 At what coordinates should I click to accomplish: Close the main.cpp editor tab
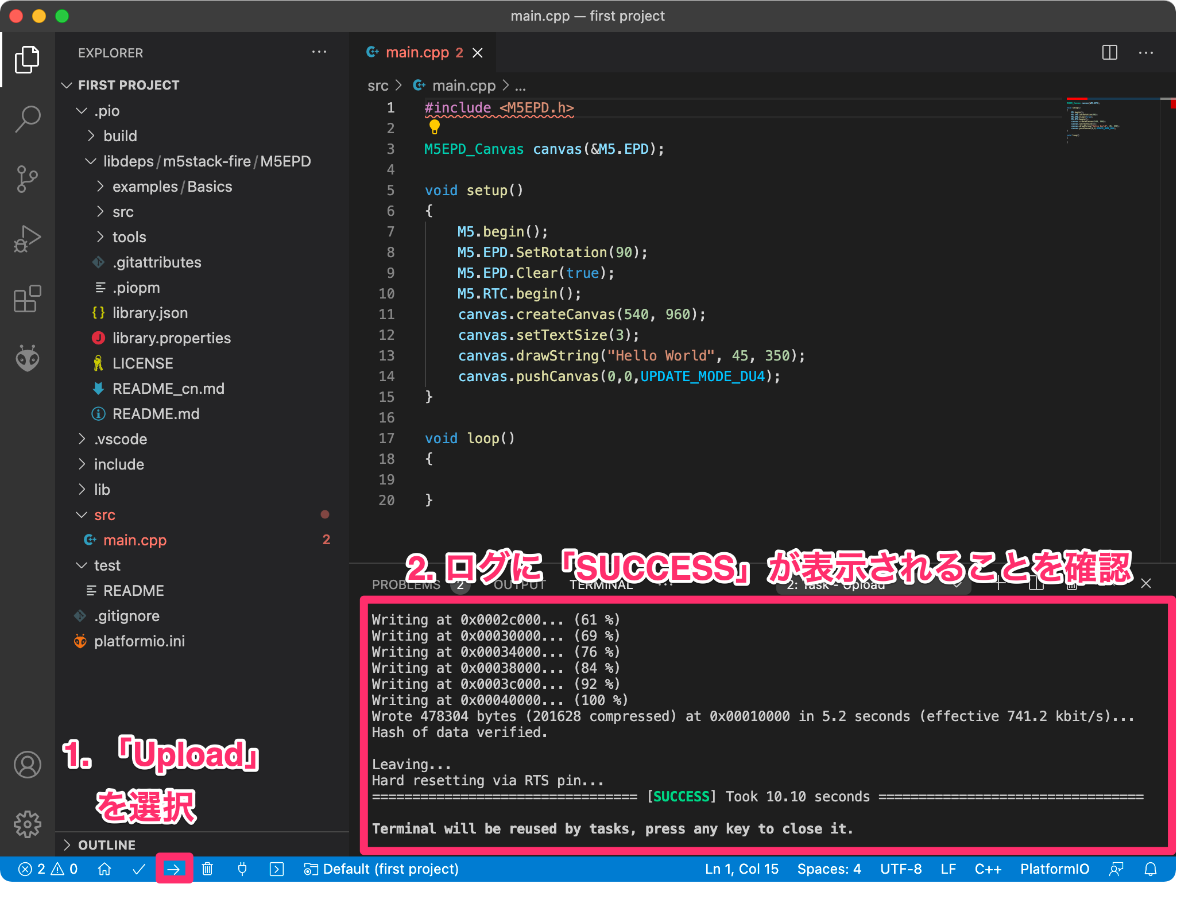pyautogui.click(x=478, y=53)
